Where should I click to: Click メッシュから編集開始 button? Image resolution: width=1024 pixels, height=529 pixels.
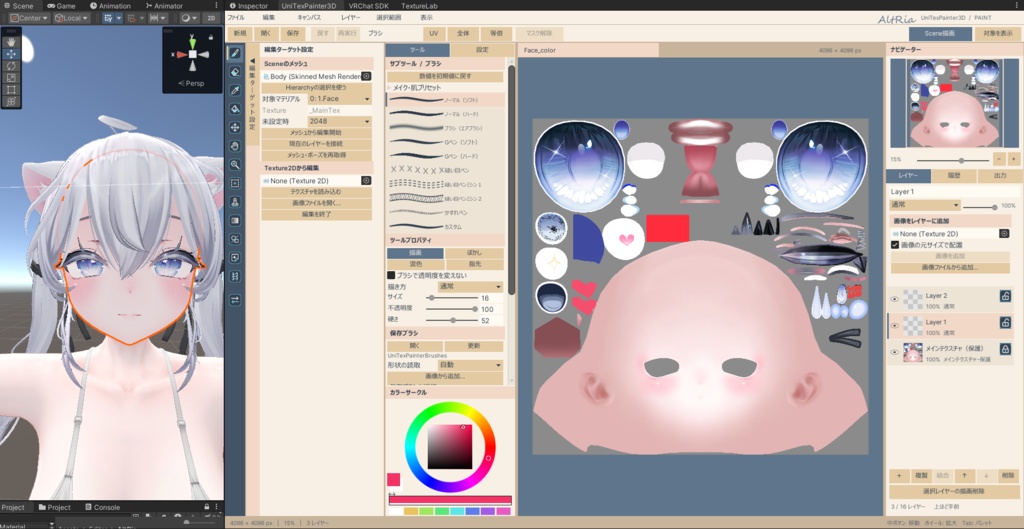pos(316,133)
